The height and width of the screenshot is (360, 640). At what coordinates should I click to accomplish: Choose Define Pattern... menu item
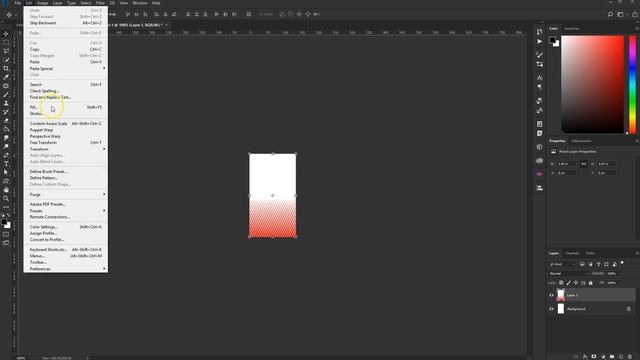click(x=66, y=178)
